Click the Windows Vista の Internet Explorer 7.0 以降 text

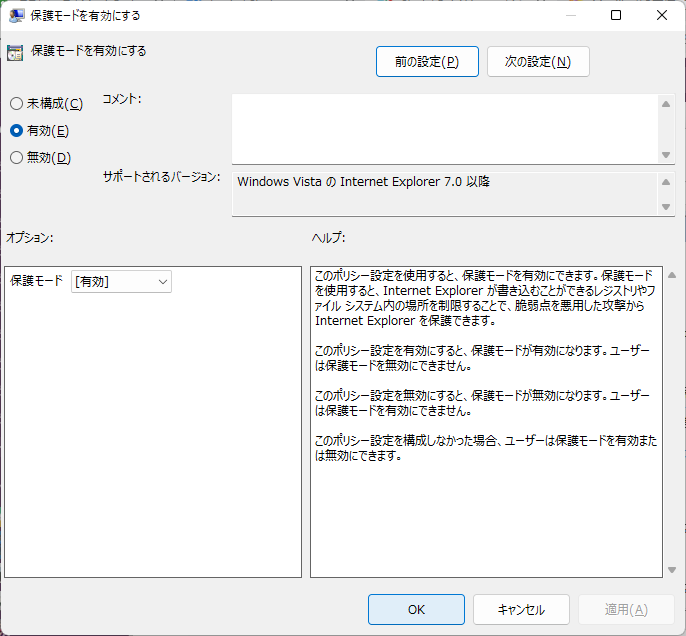point(364,182)
